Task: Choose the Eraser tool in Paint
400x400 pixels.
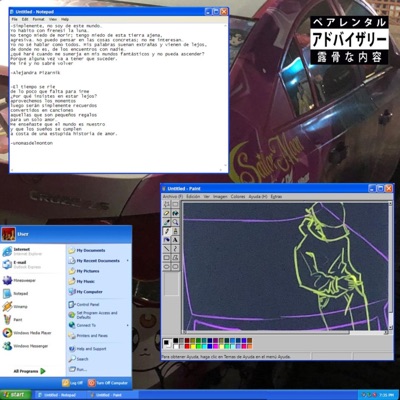Action: 167,213
